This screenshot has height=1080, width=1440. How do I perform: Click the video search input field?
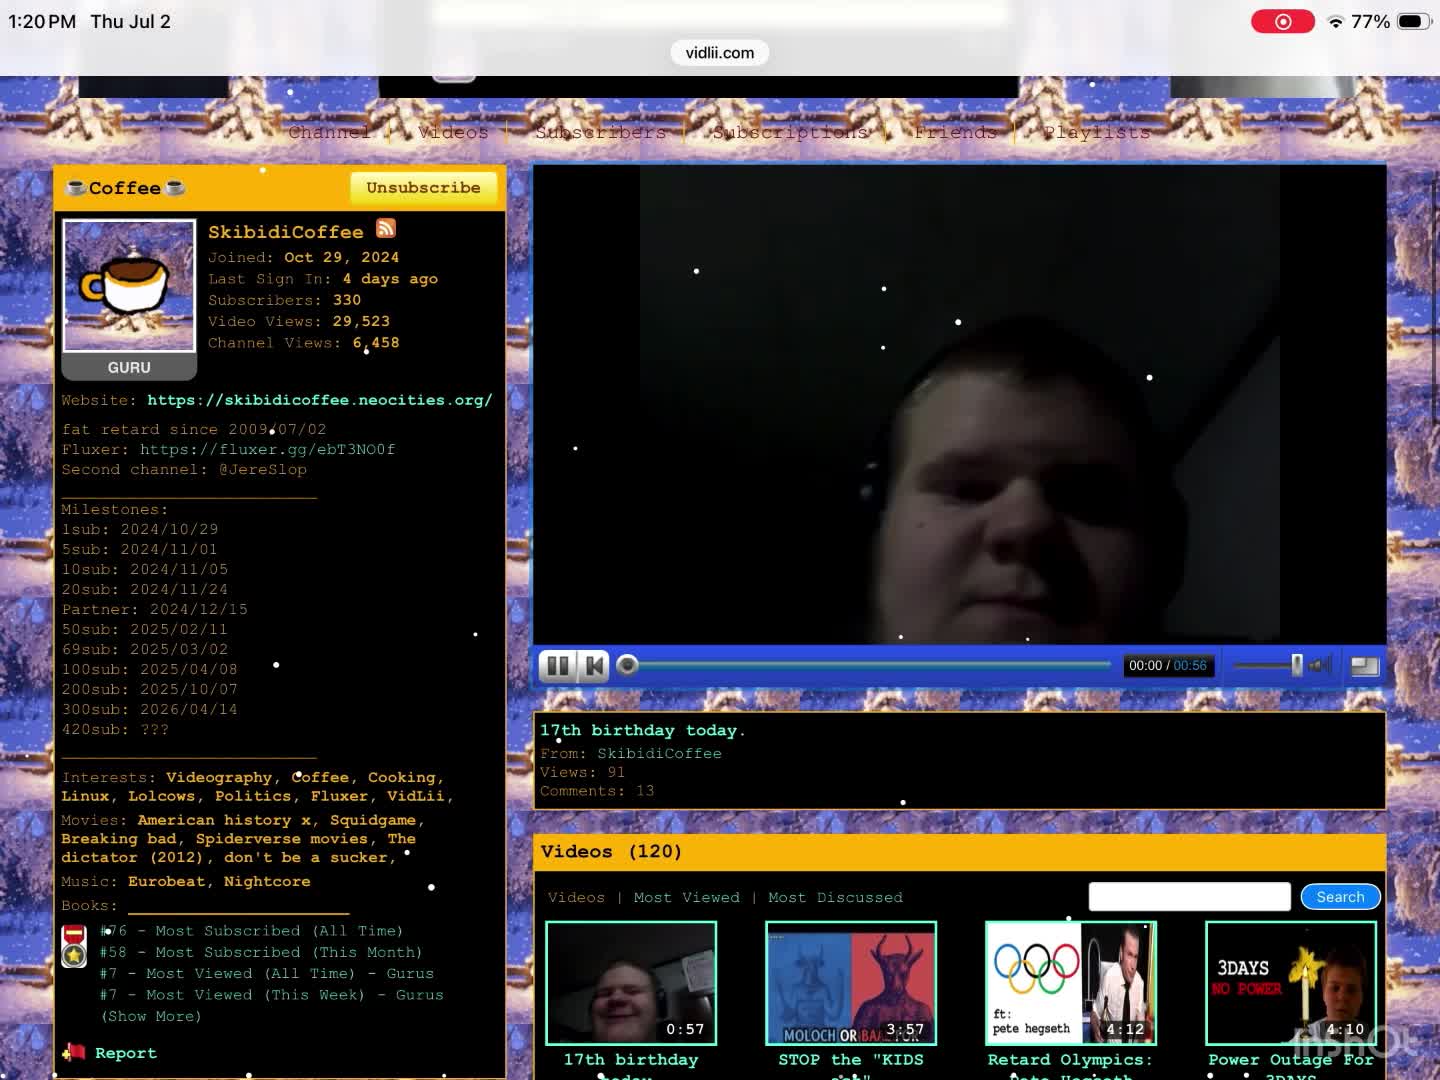pyautogui.click(x=1189, y=897)
